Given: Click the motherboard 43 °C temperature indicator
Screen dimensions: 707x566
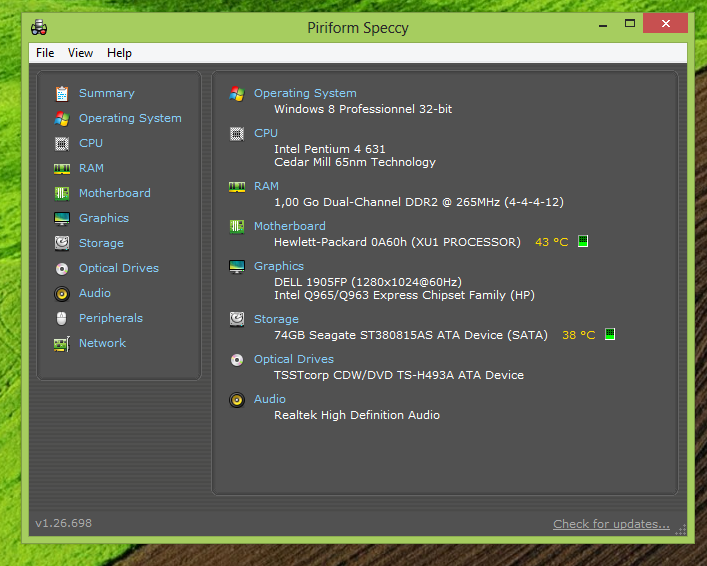Looking at the screenshot, I should pyautogui.click(x=551, y=242).
